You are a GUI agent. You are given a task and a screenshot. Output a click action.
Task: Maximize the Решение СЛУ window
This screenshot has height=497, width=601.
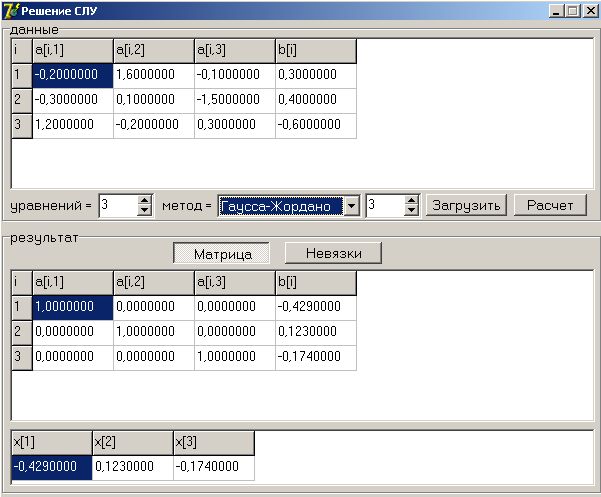pos(572,10)
